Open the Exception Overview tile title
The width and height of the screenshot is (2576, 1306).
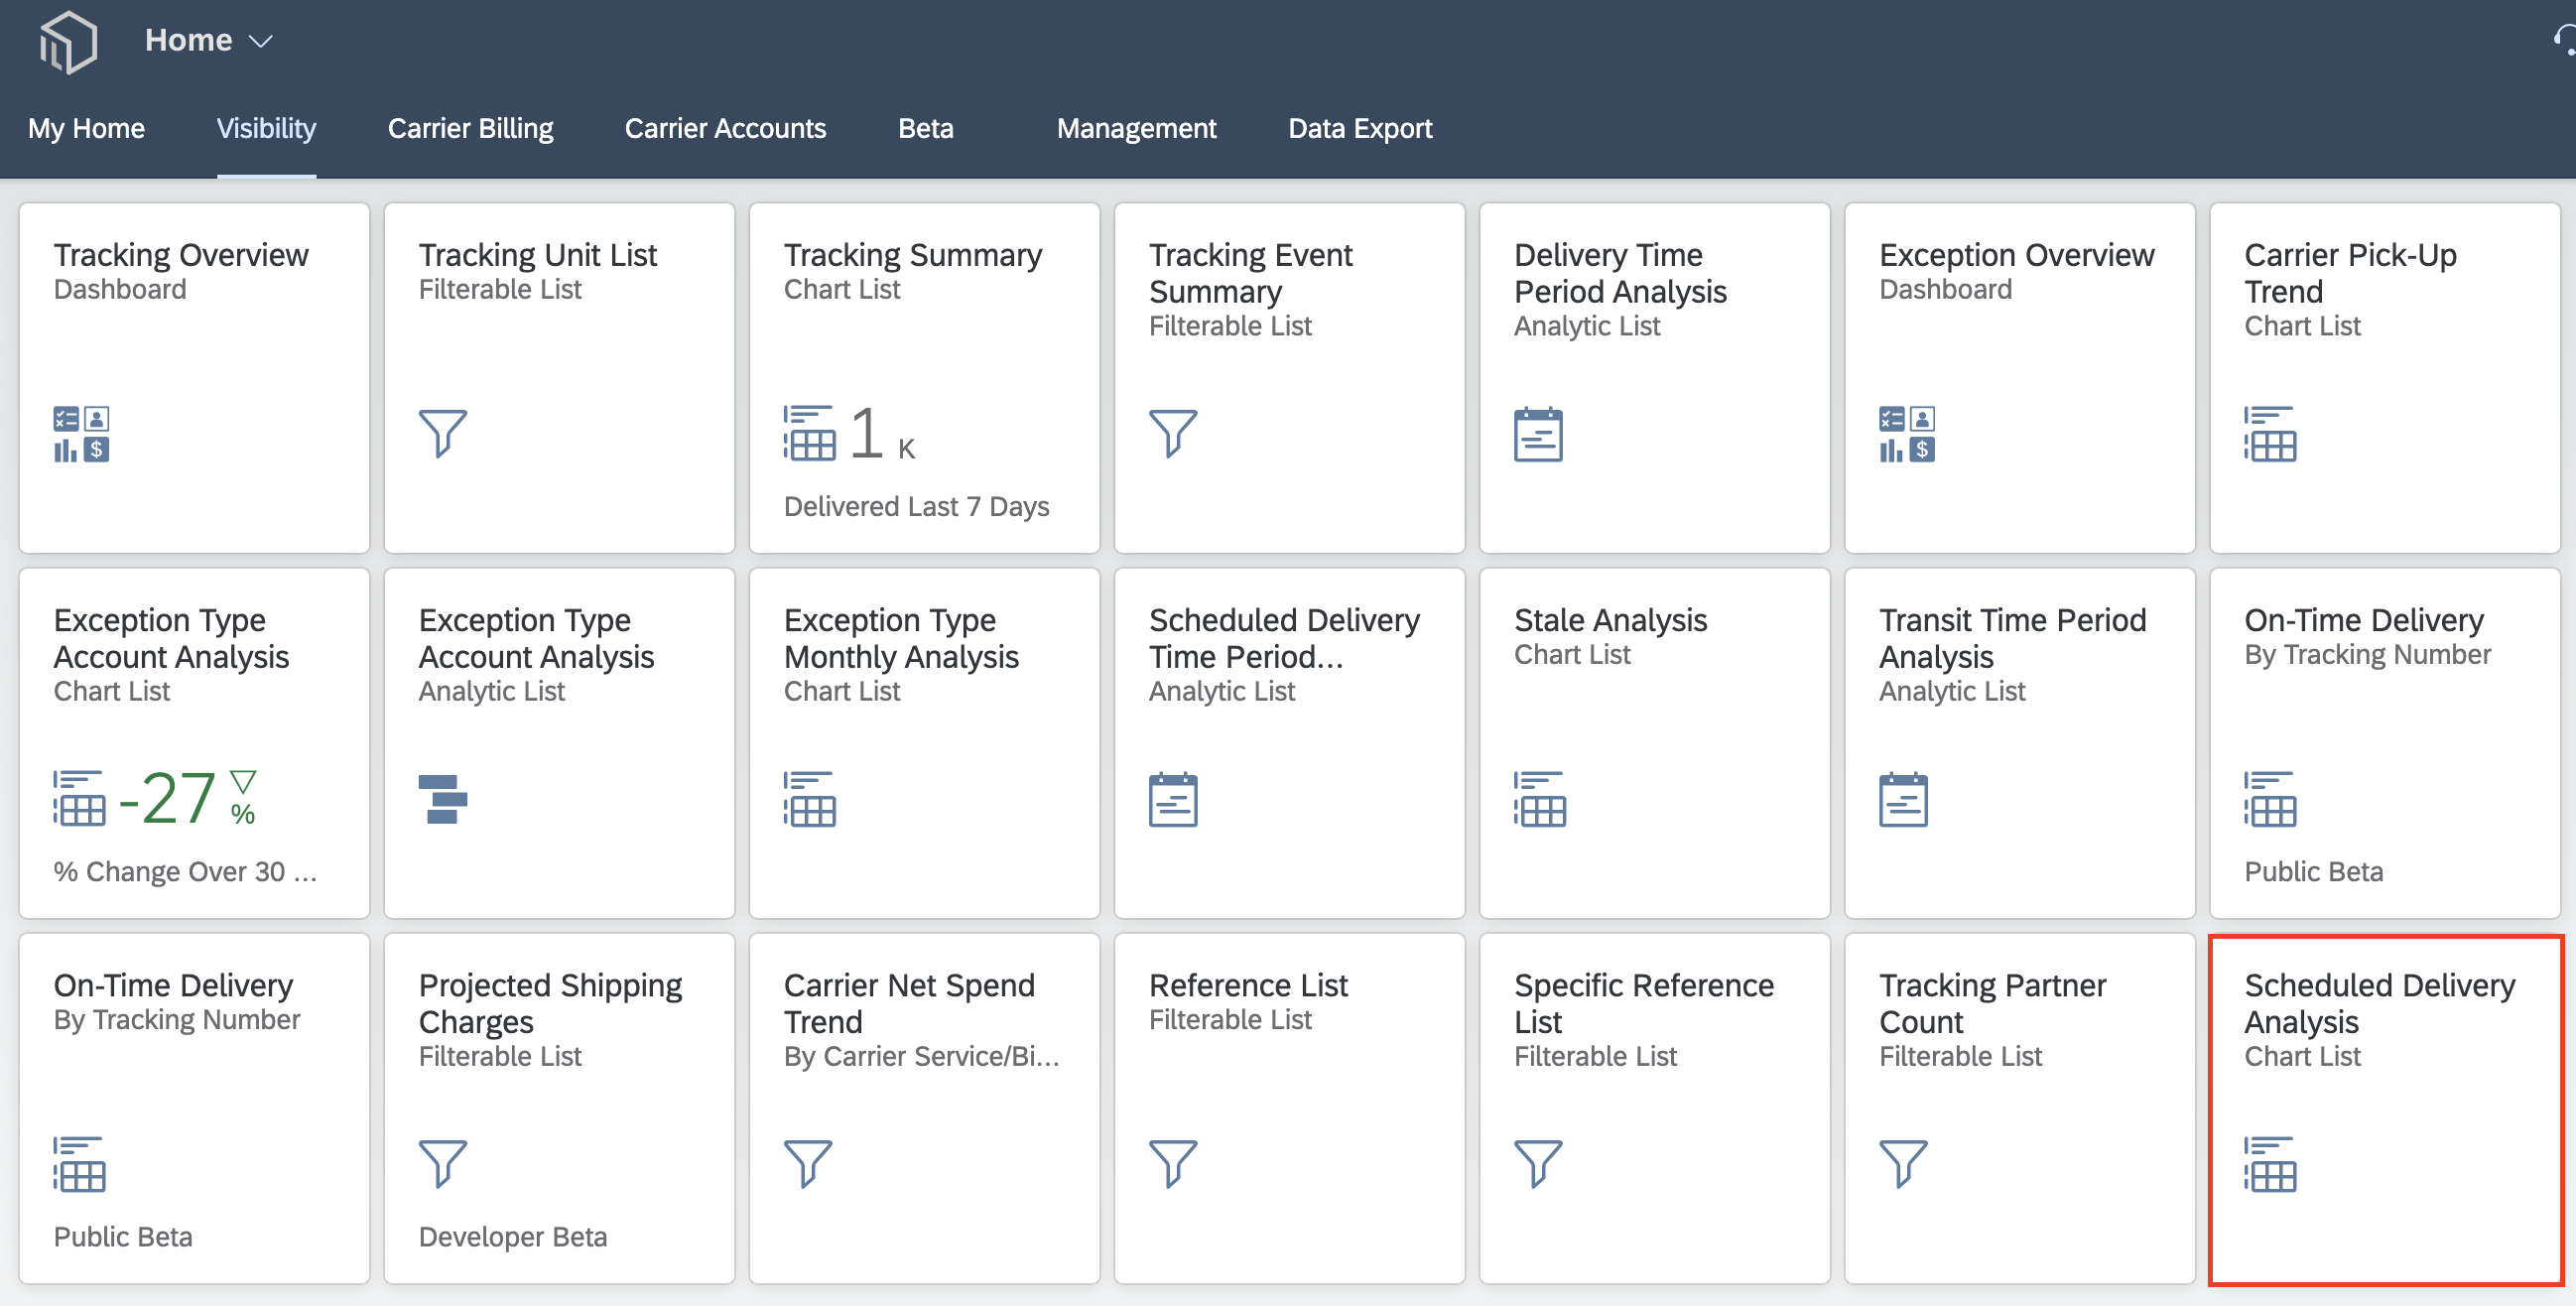[2017, 255]
